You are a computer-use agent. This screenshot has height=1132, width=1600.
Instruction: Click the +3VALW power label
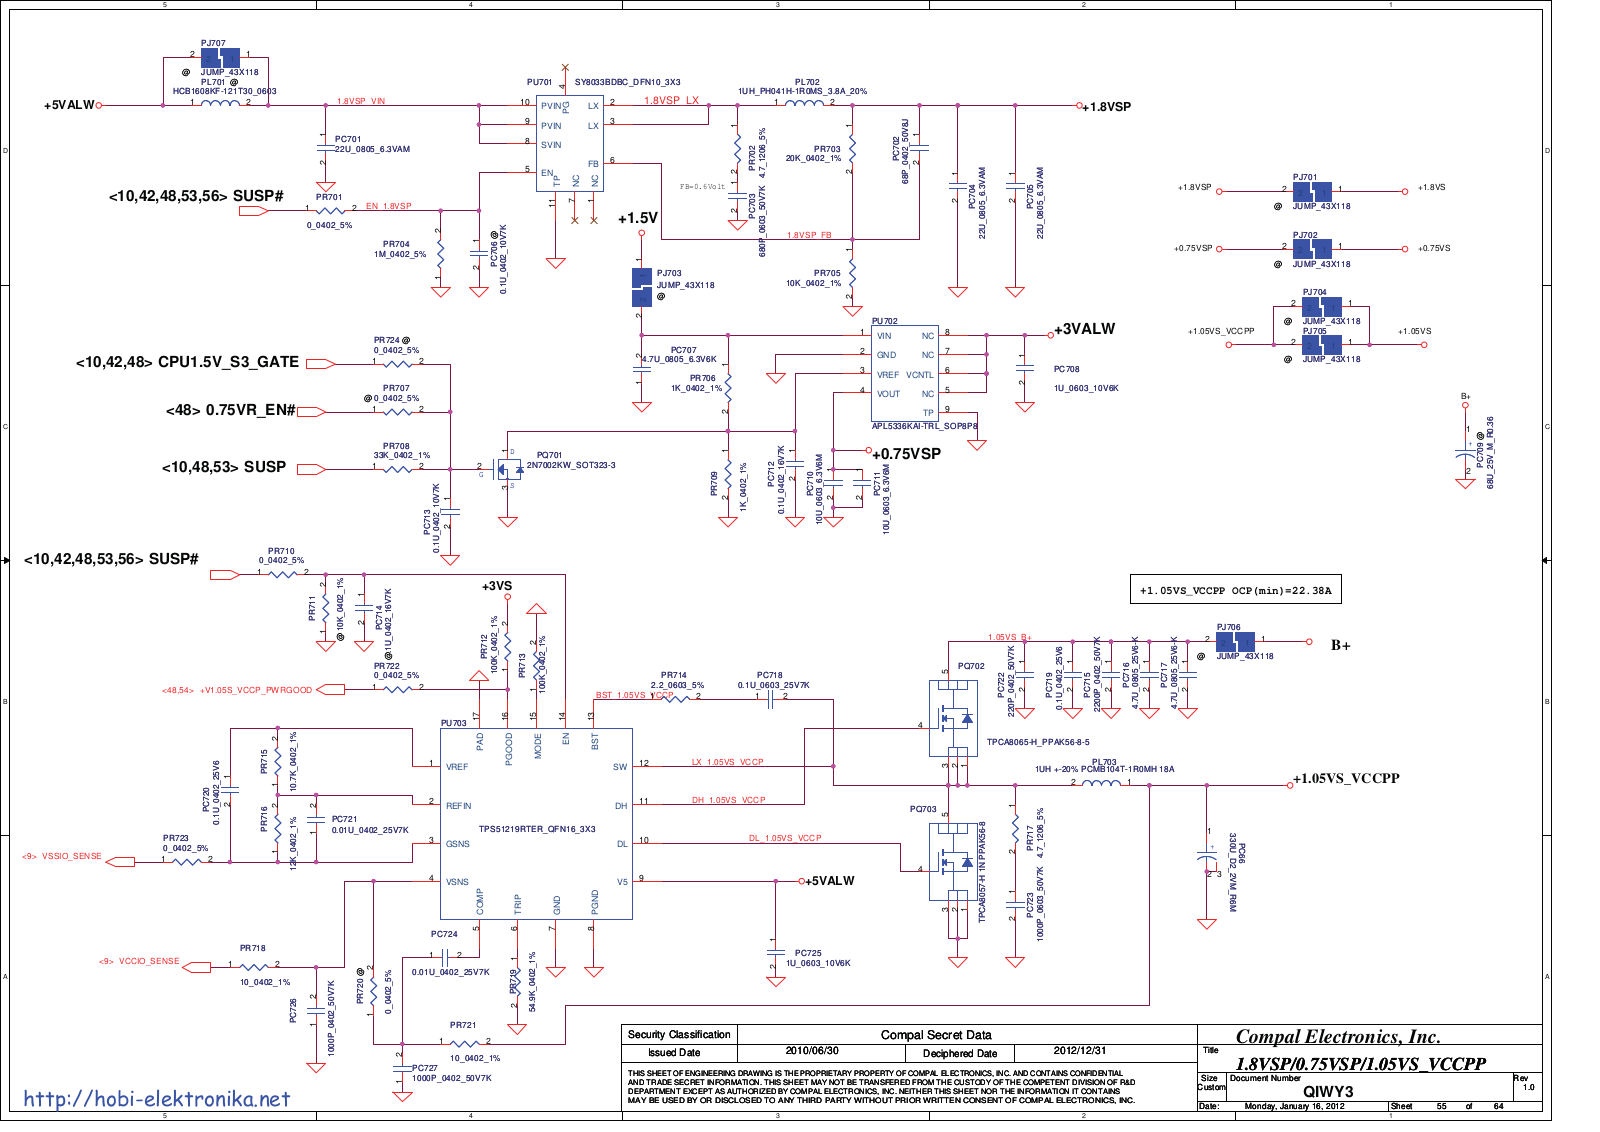pos(1084,329)
